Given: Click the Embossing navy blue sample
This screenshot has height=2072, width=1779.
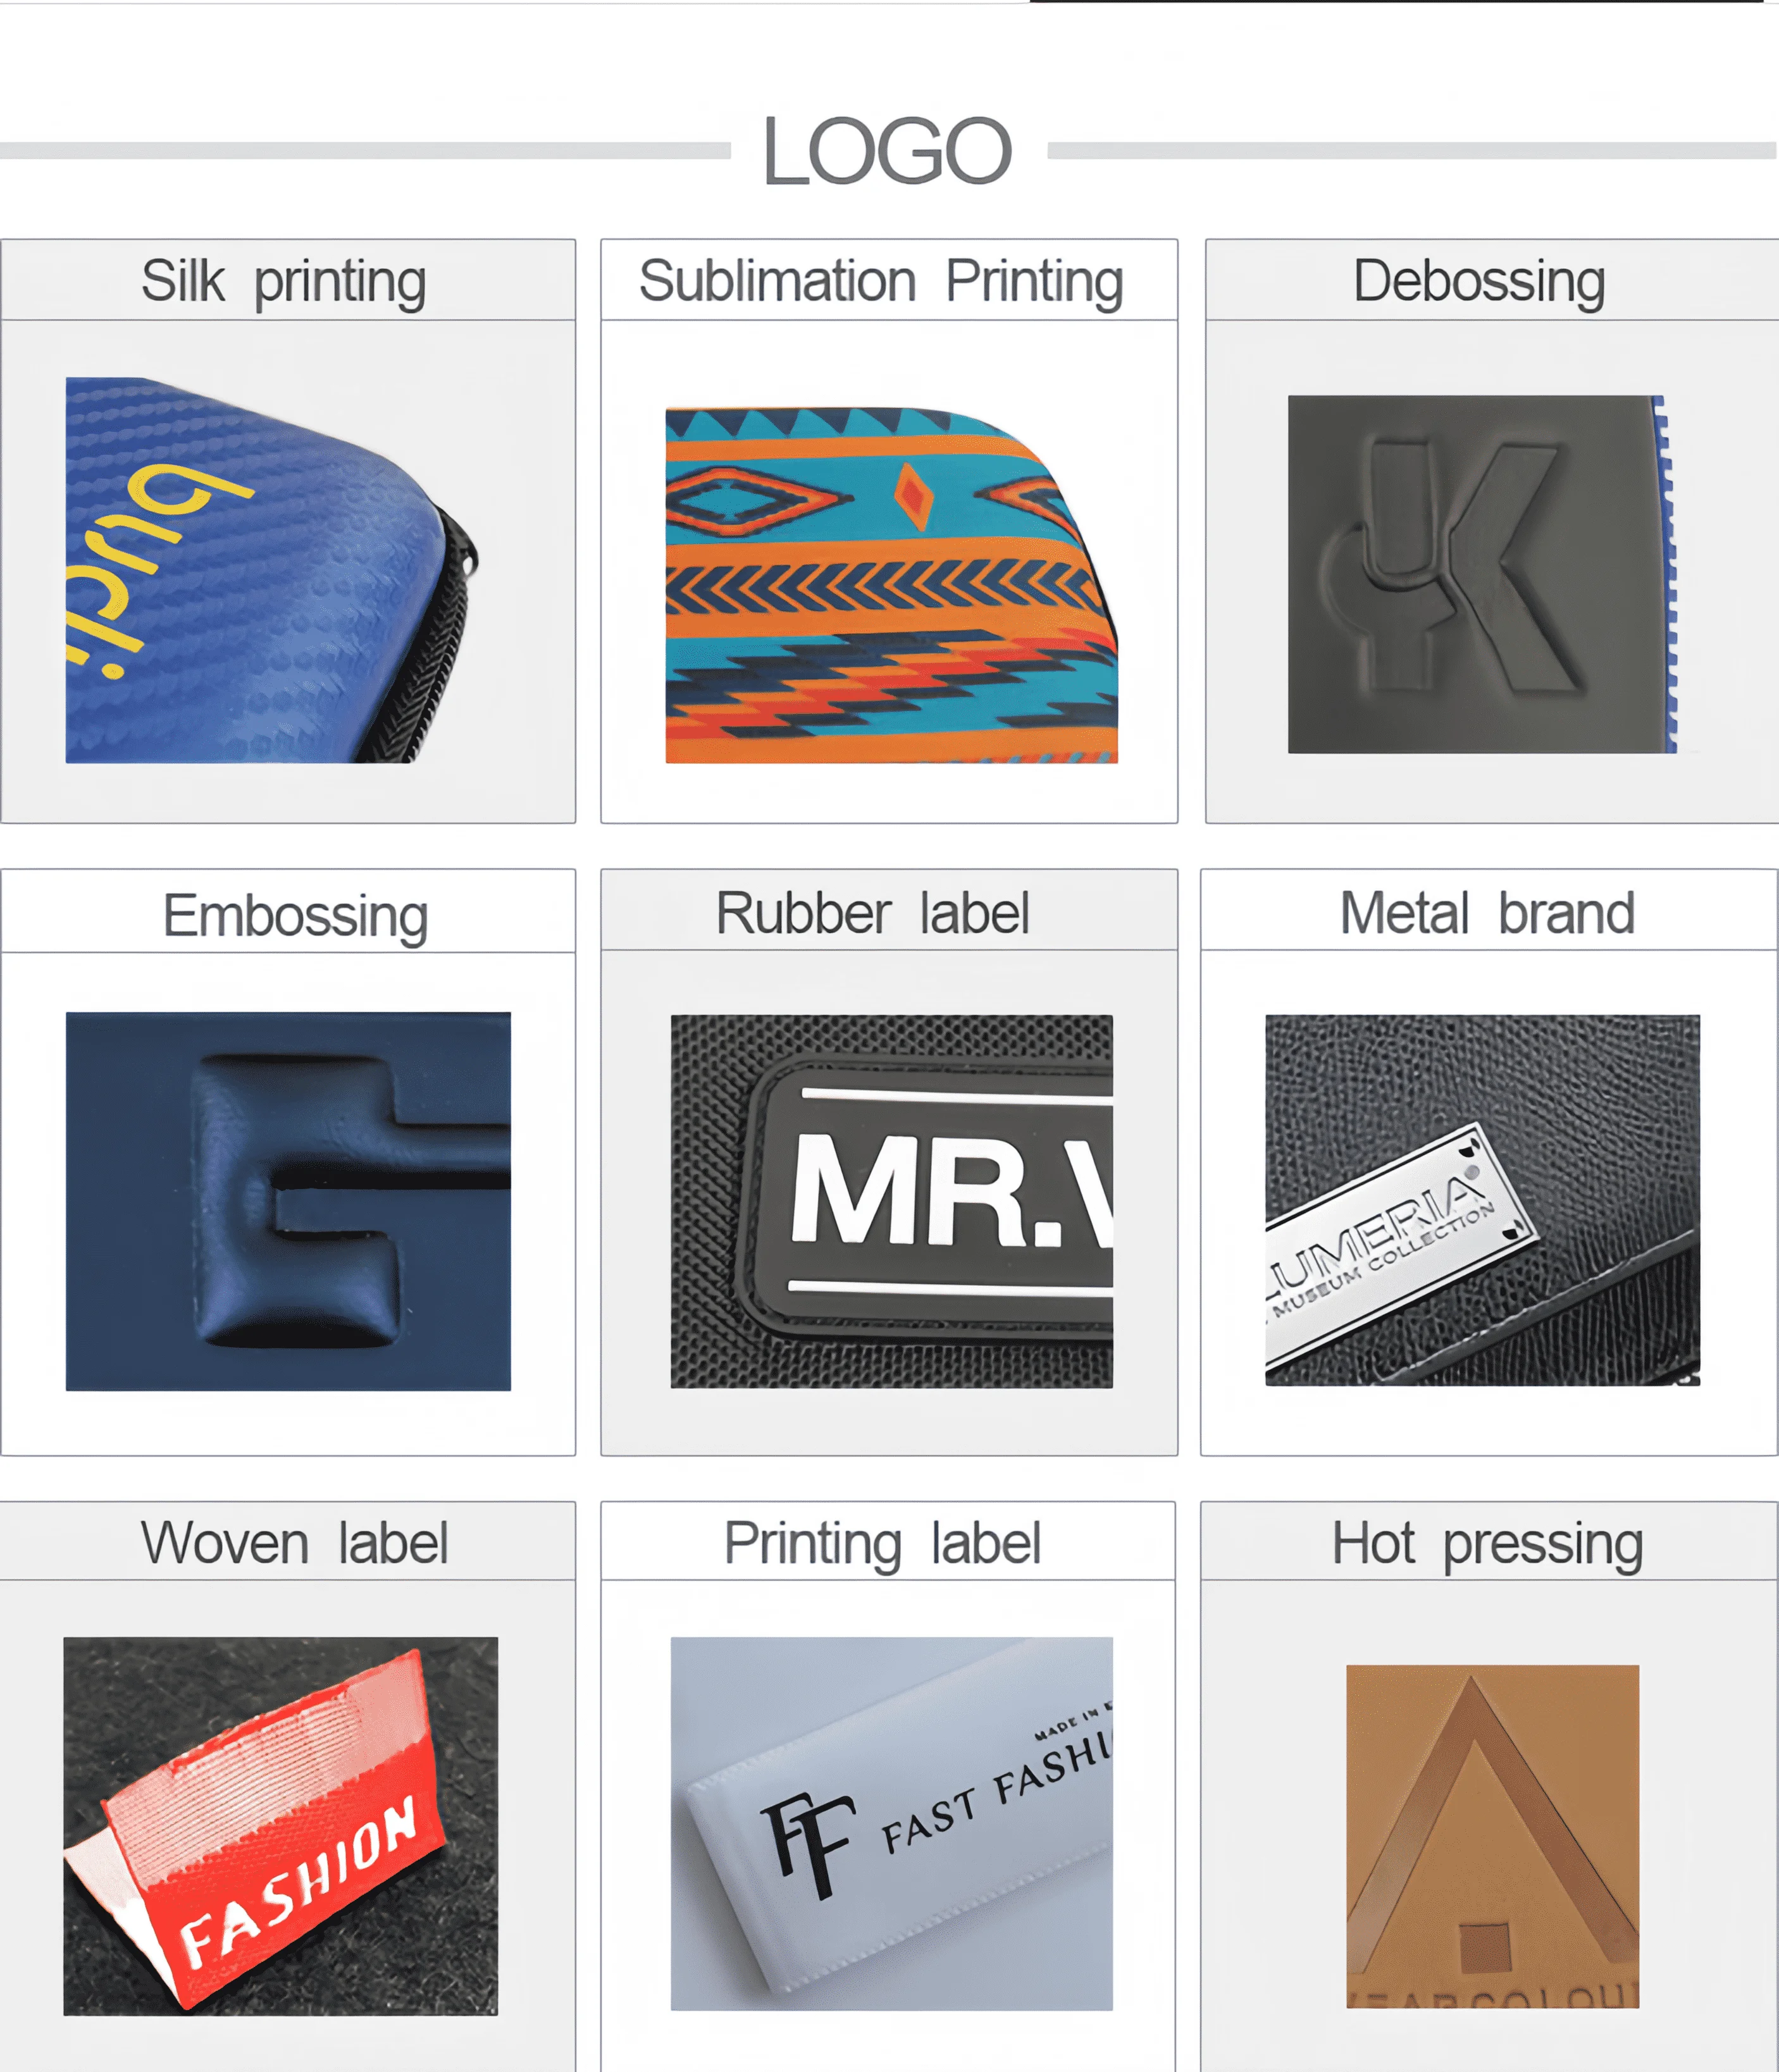Looking at the screenshot, I should pyautogui.click(x=288, y=1201).
